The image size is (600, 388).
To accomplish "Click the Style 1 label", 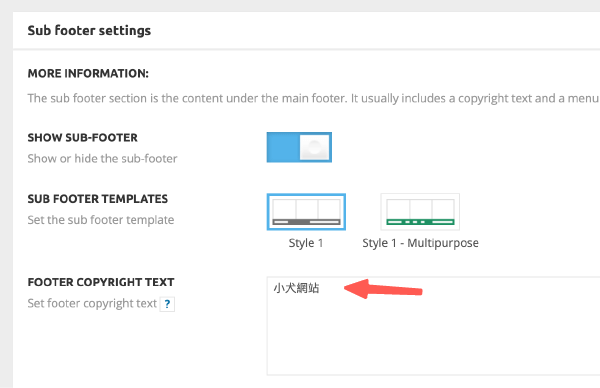I will click(x=306, y=243).
